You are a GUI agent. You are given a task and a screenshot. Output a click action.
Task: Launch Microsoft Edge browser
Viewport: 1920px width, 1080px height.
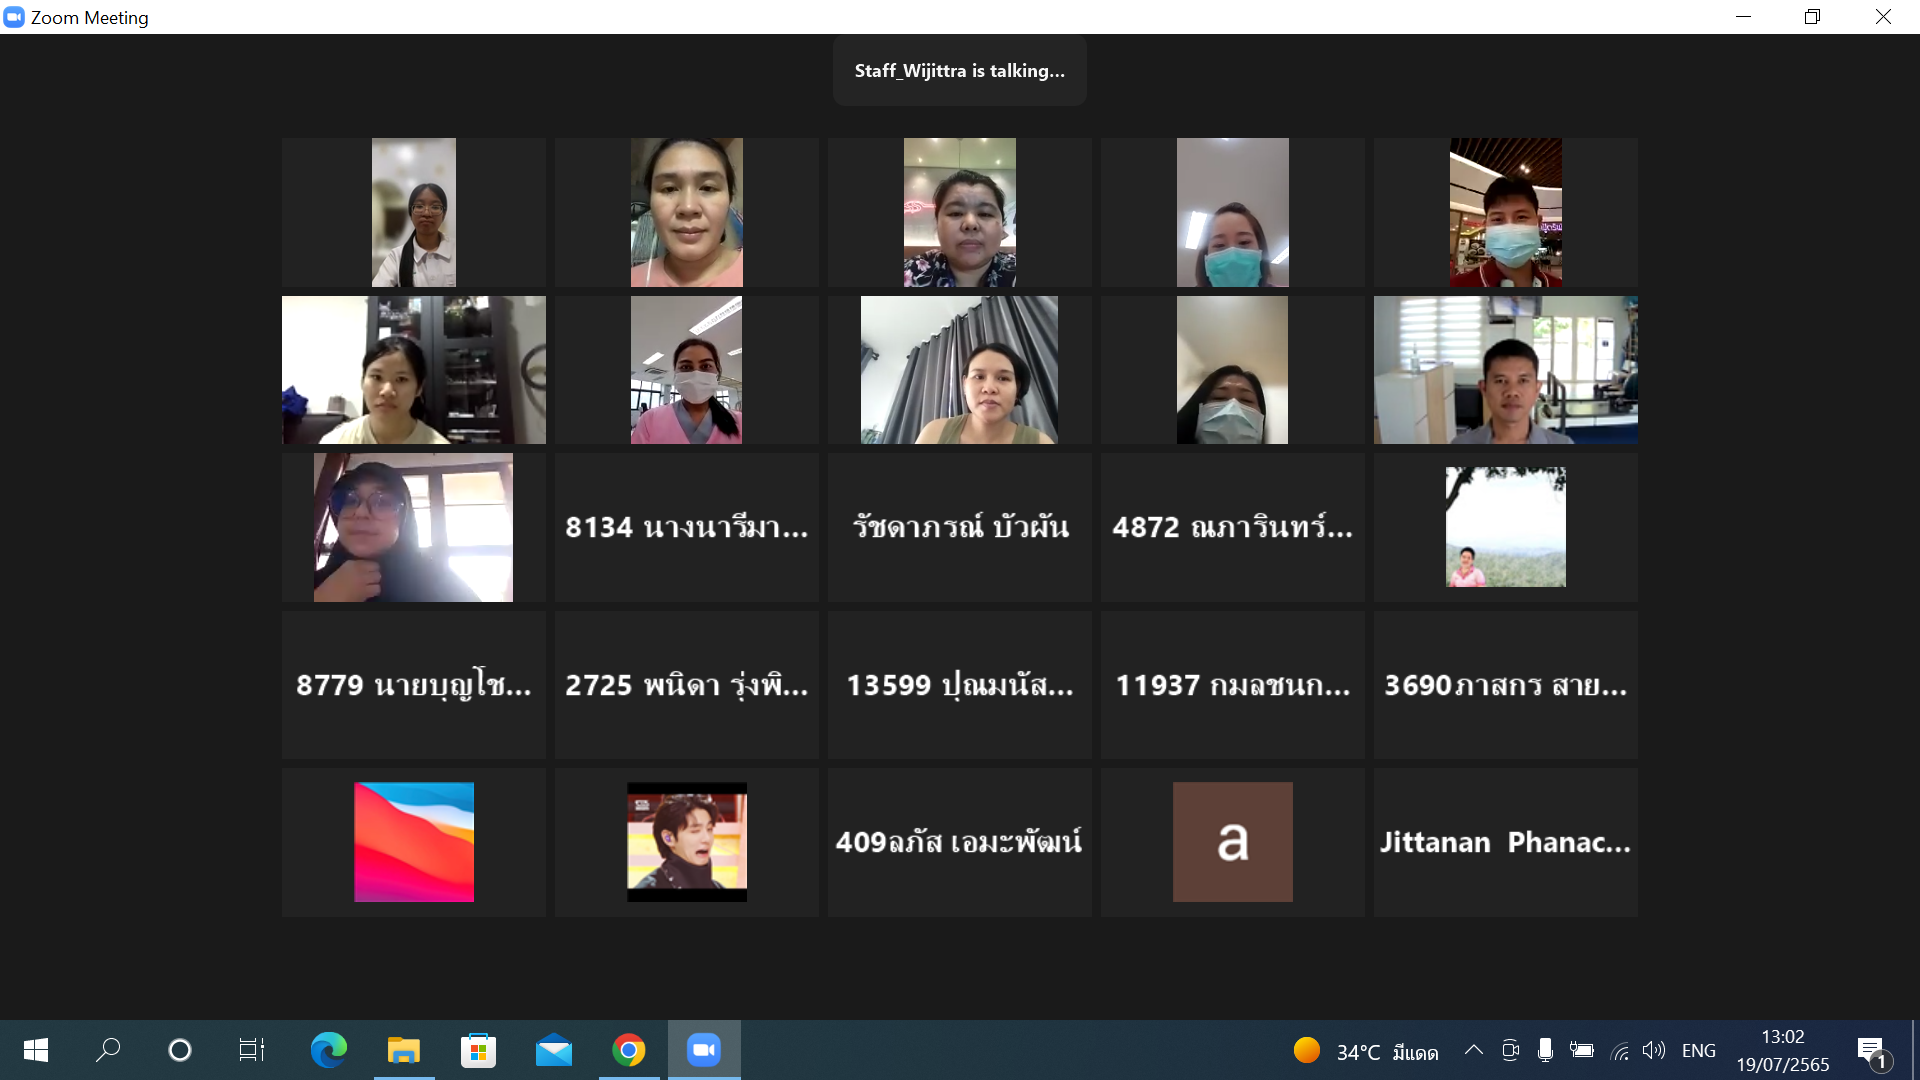[328, 1050]
